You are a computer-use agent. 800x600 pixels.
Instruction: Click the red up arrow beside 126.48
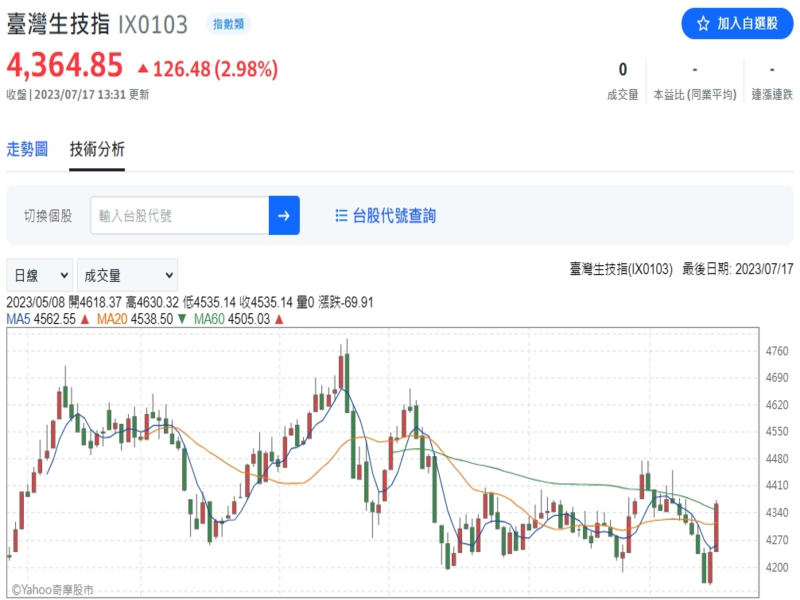tap(143, 69)
